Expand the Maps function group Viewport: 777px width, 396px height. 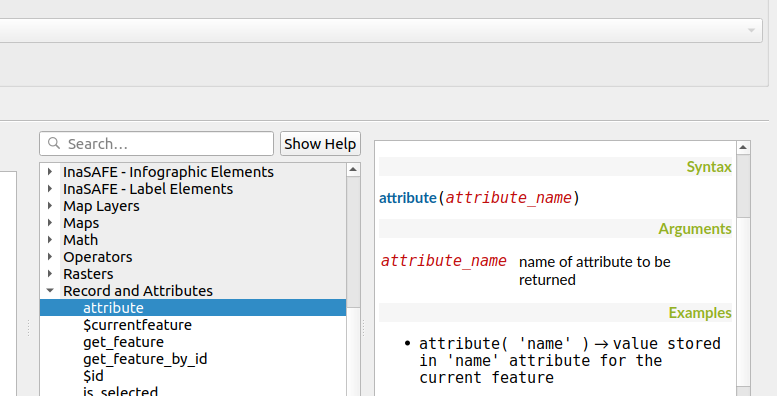tap(50, 223)
